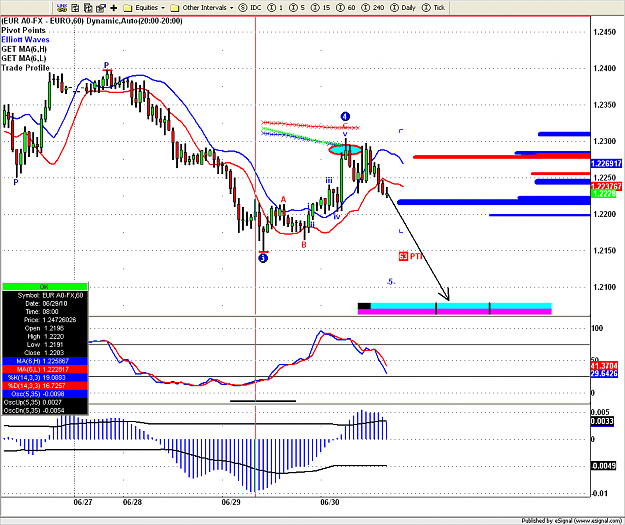The width and height of the screenshot is (625, 525).
Task: Click the Symbol row in data window
Action: pyautogui.click(x=45, y=295)
